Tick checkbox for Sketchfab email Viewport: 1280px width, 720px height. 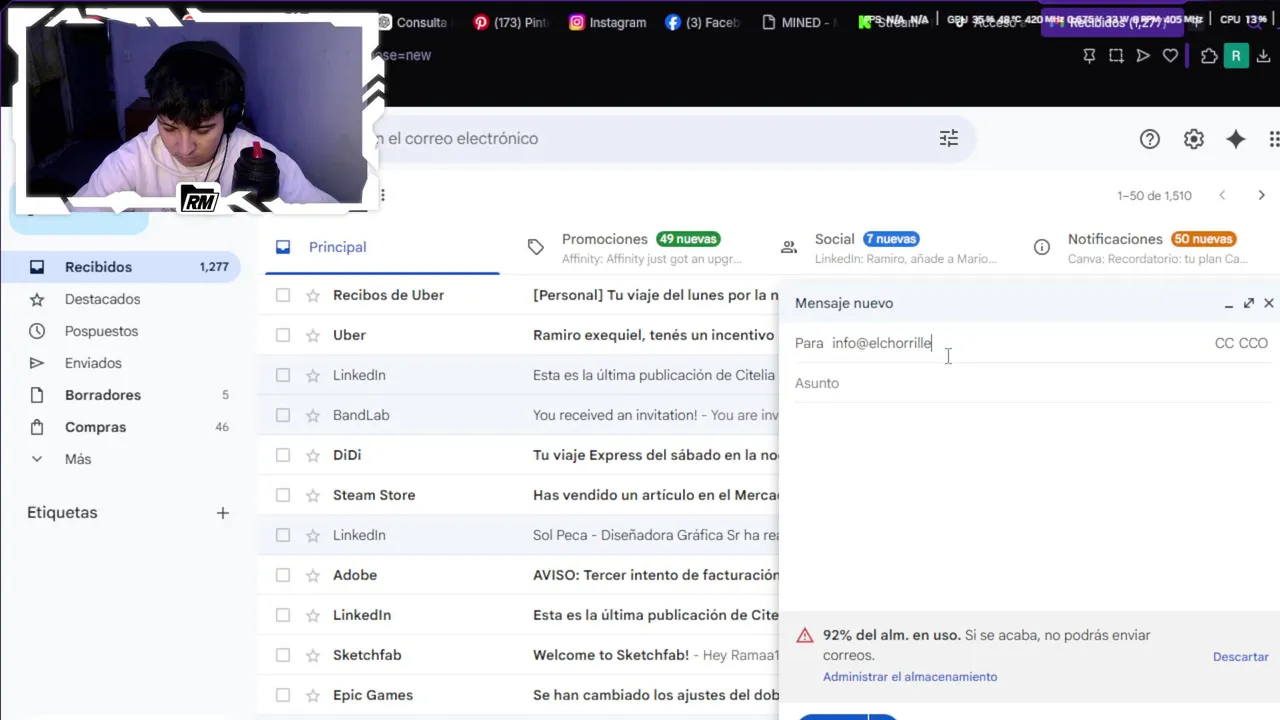click(283, 655)
